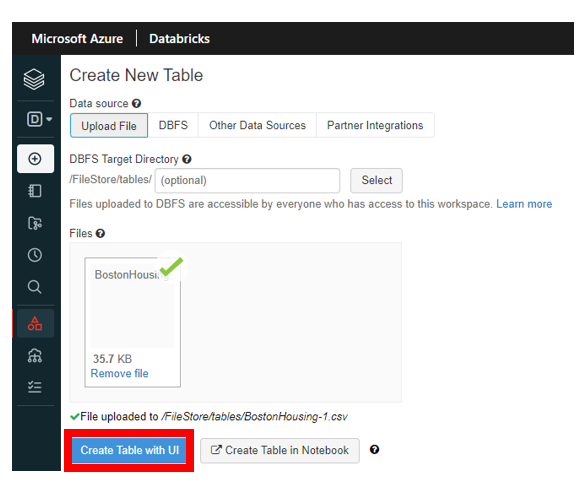Open the Data Science persona switcher dropdown
This screenshot has width=587, height=480.
[x=39, y=119]
